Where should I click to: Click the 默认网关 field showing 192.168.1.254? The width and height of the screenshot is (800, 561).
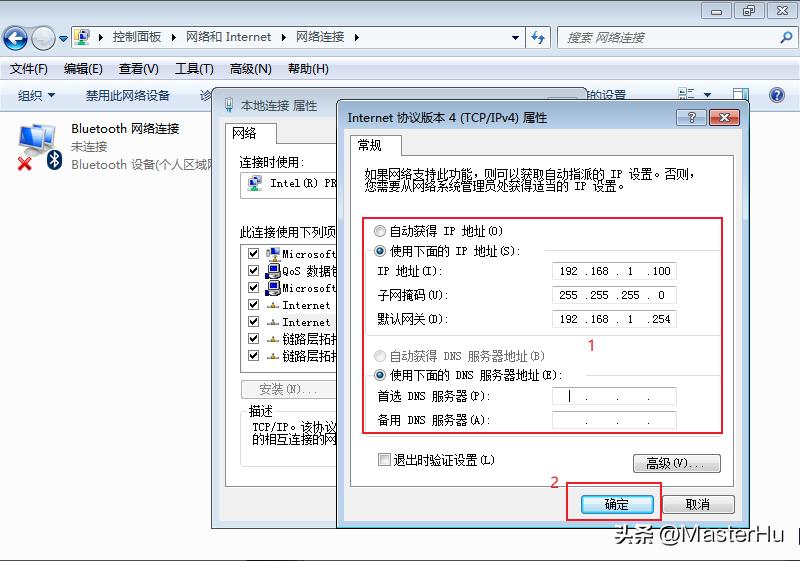pyautogui.click(x=614, y=319)
